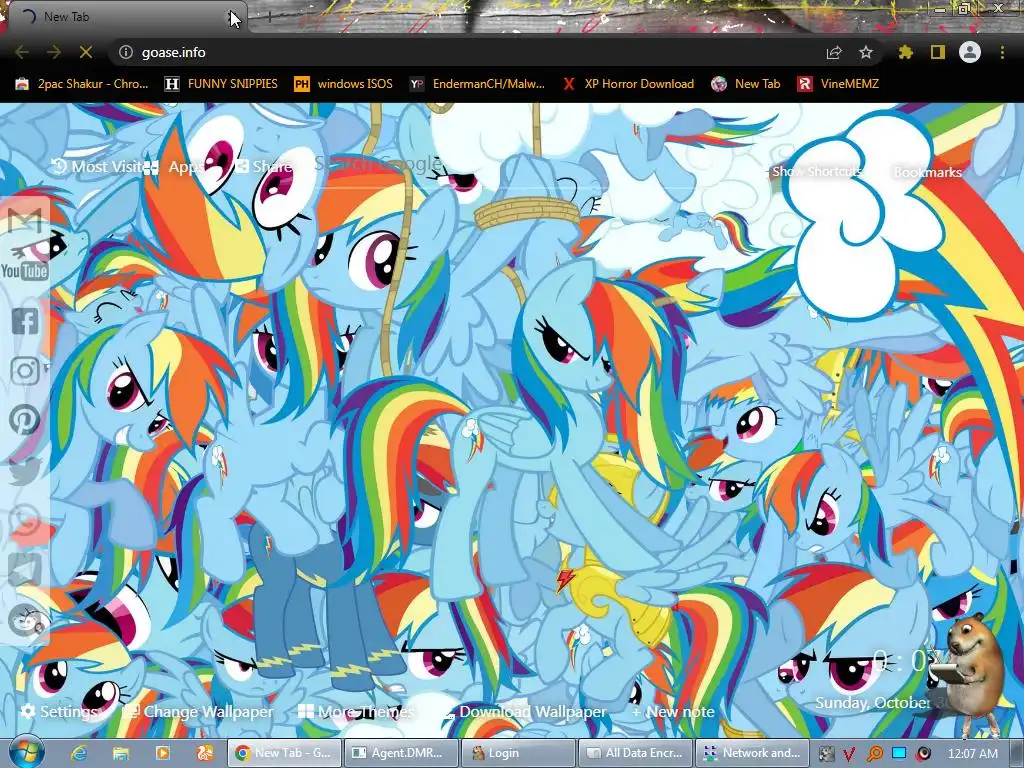Share this page using the share icon
Image resolution: width=1024 pixels, height=768 pixels.
pos(834,52)
